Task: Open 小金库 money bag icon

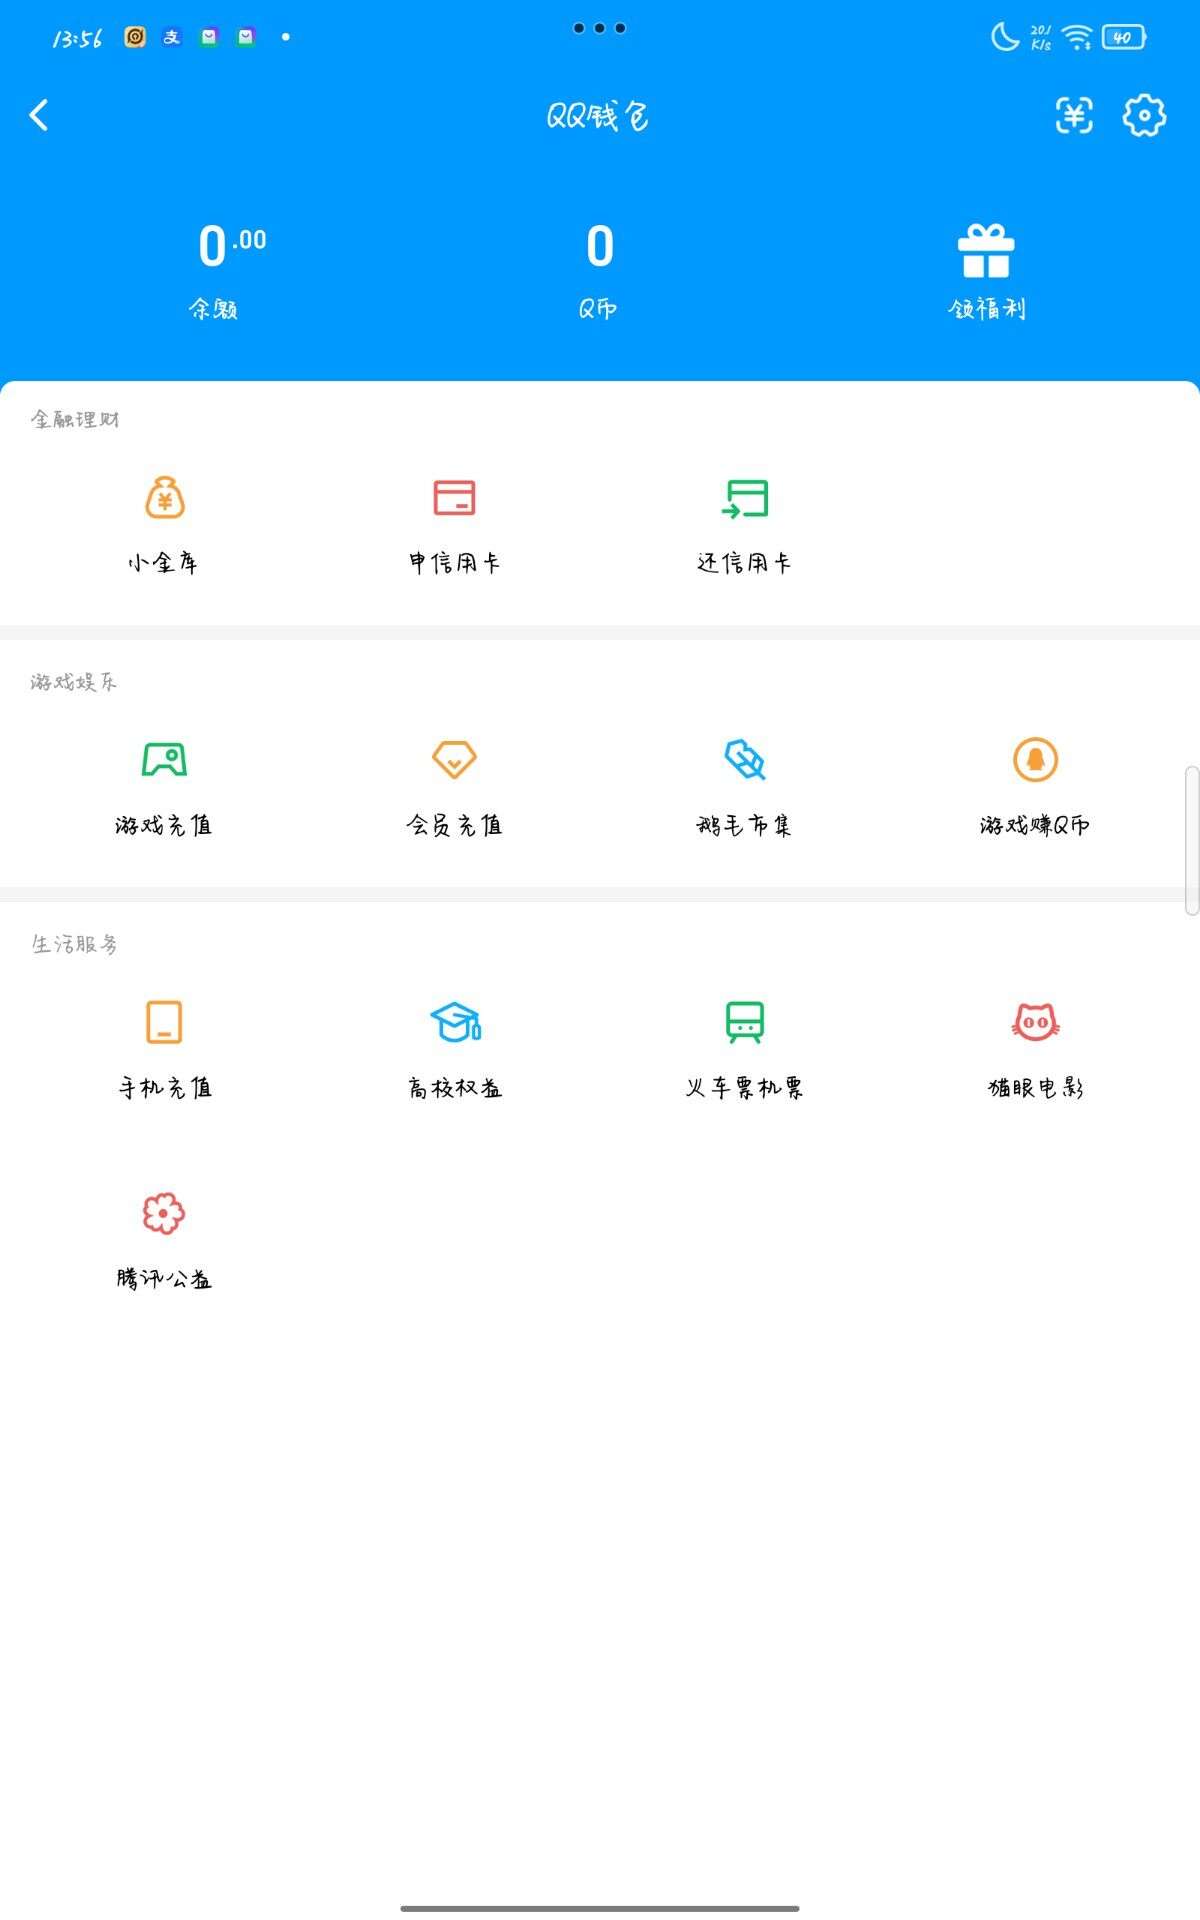Action: coord(165,497)
